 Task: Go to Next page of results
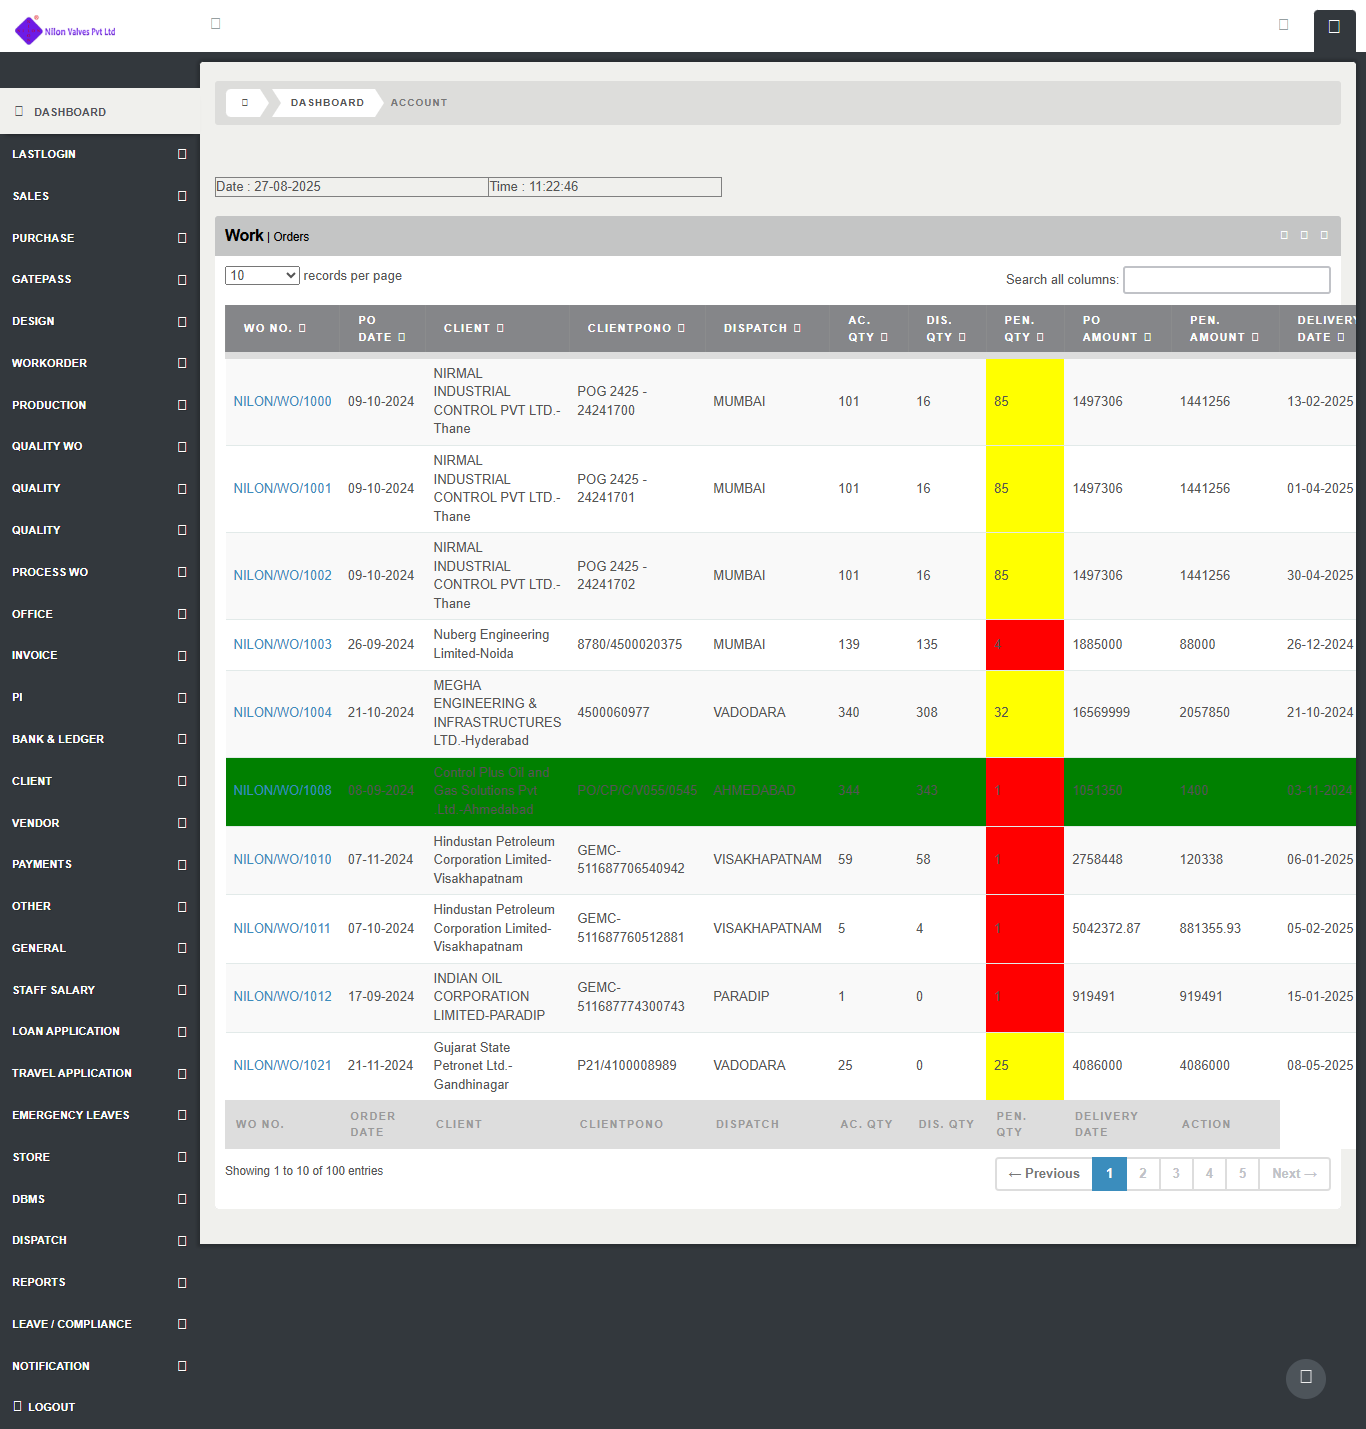click(1294, 1174)
